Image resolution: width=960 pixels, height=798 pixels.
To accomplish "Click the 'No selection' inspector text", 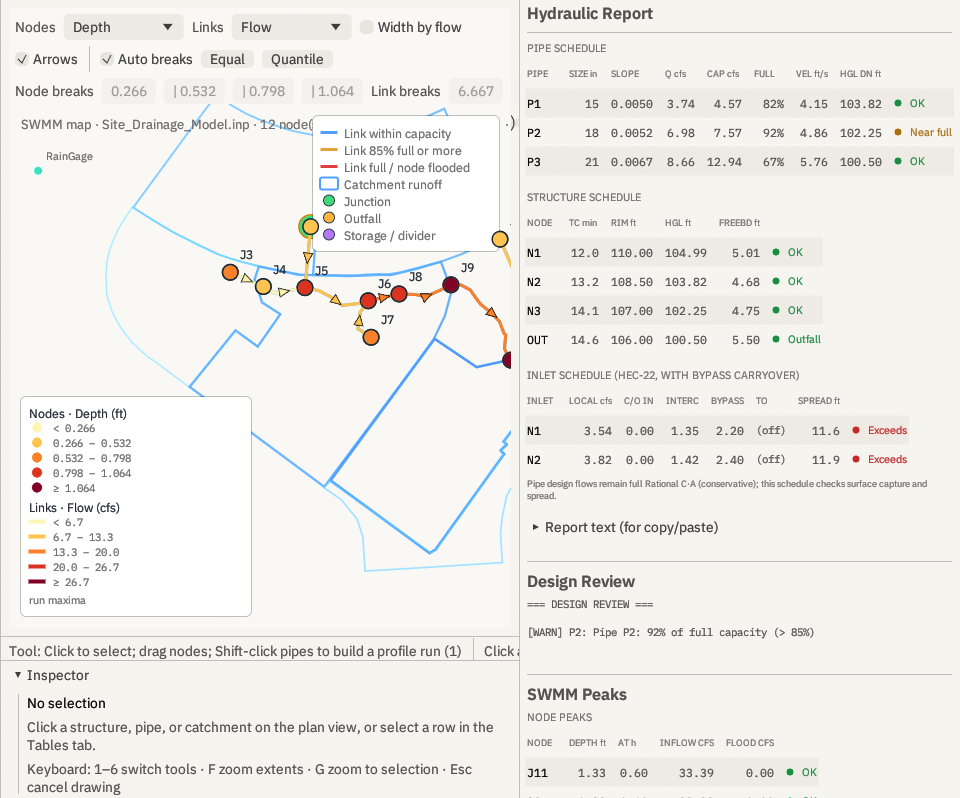I will click(x=66, y=703).
